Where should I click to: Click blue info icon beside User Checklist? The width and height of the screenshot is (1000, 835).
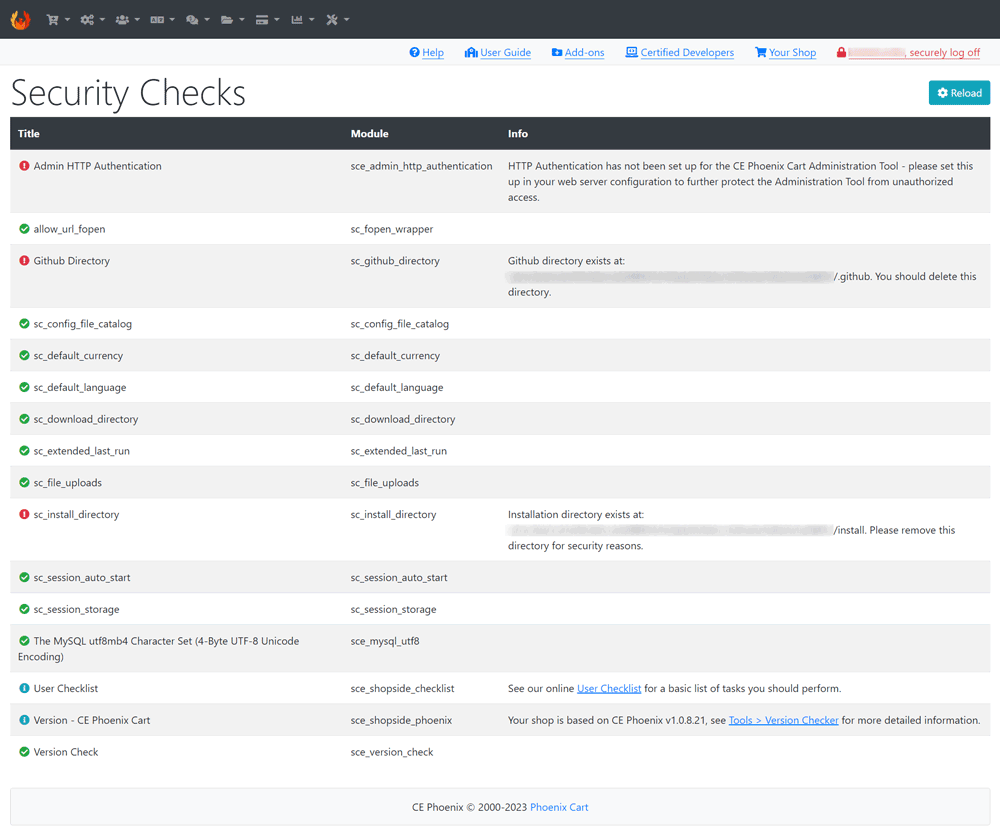tap(24, 688)
